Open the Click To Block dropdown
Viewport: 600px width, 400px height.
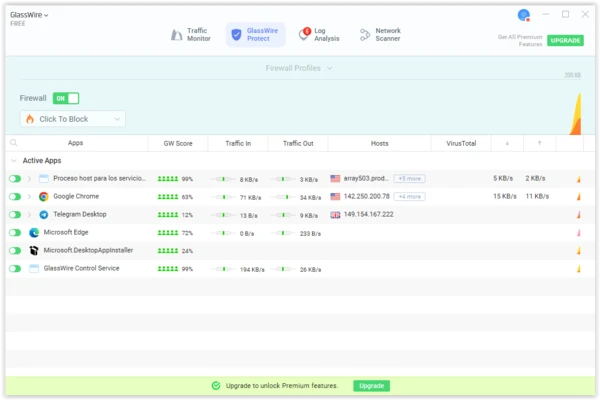coord(72,119)
